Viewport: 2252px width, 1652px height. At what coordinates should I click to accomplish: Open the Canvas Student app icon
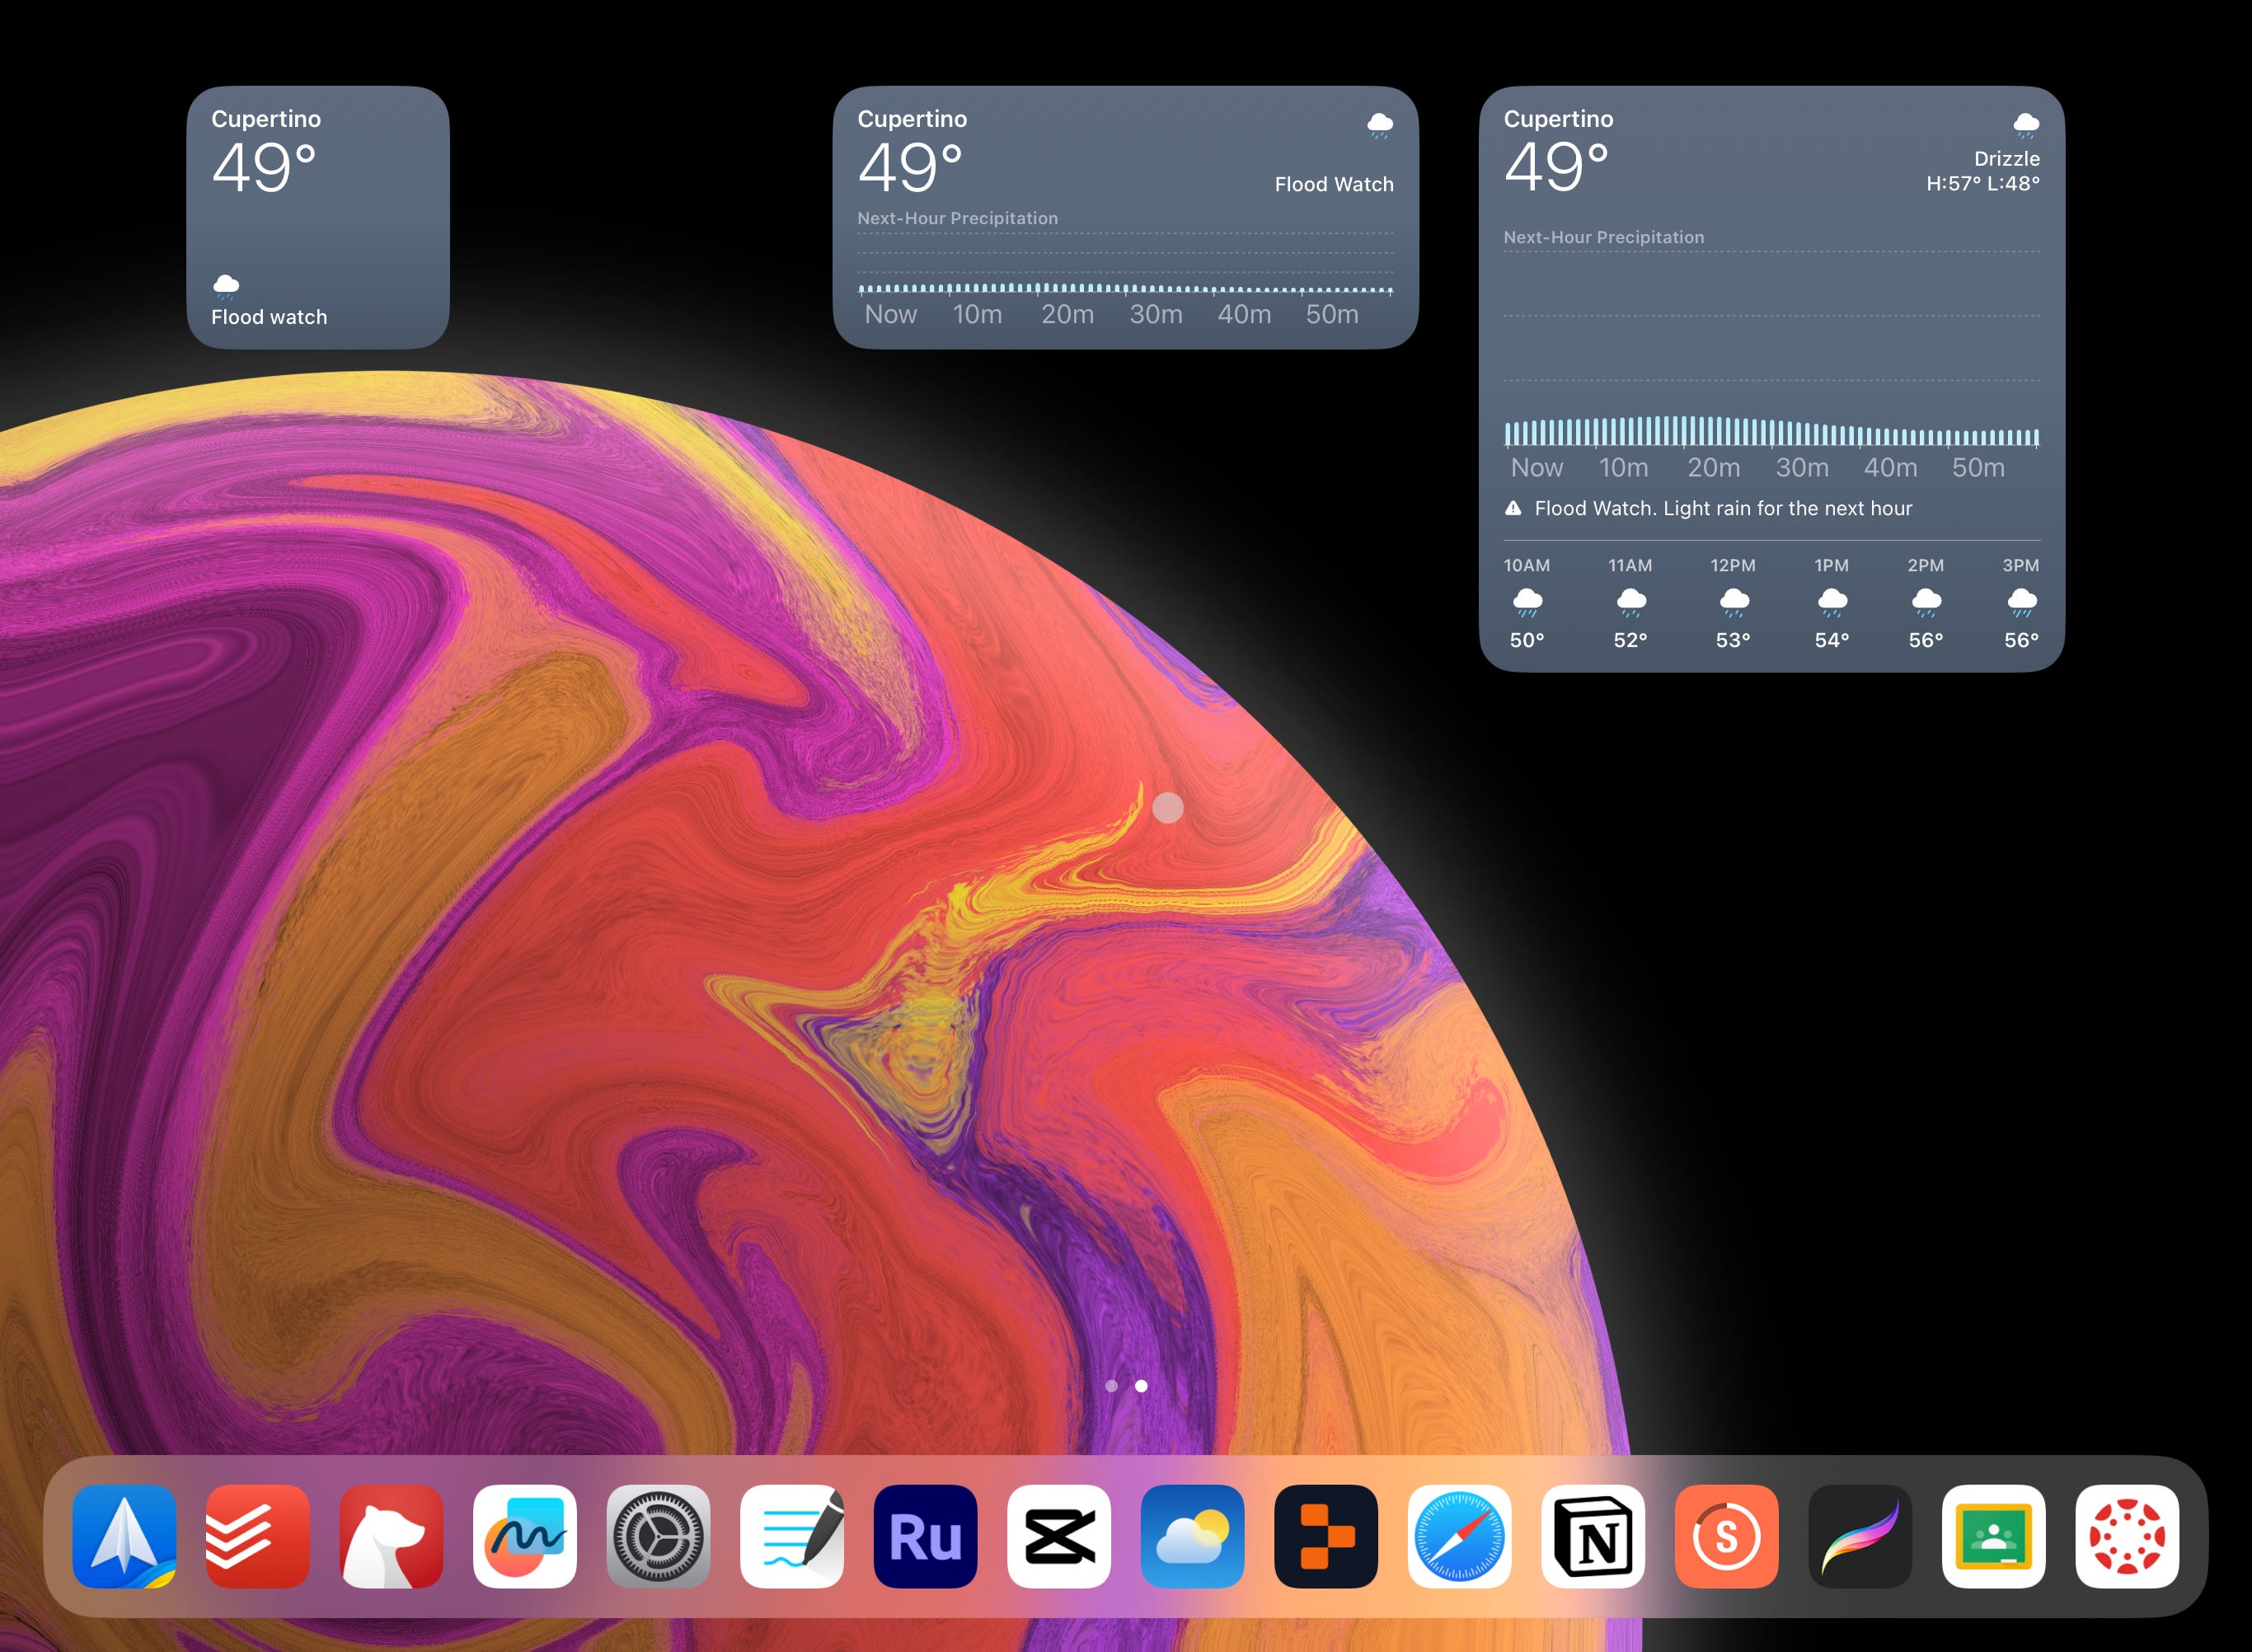point(2127,1536)
